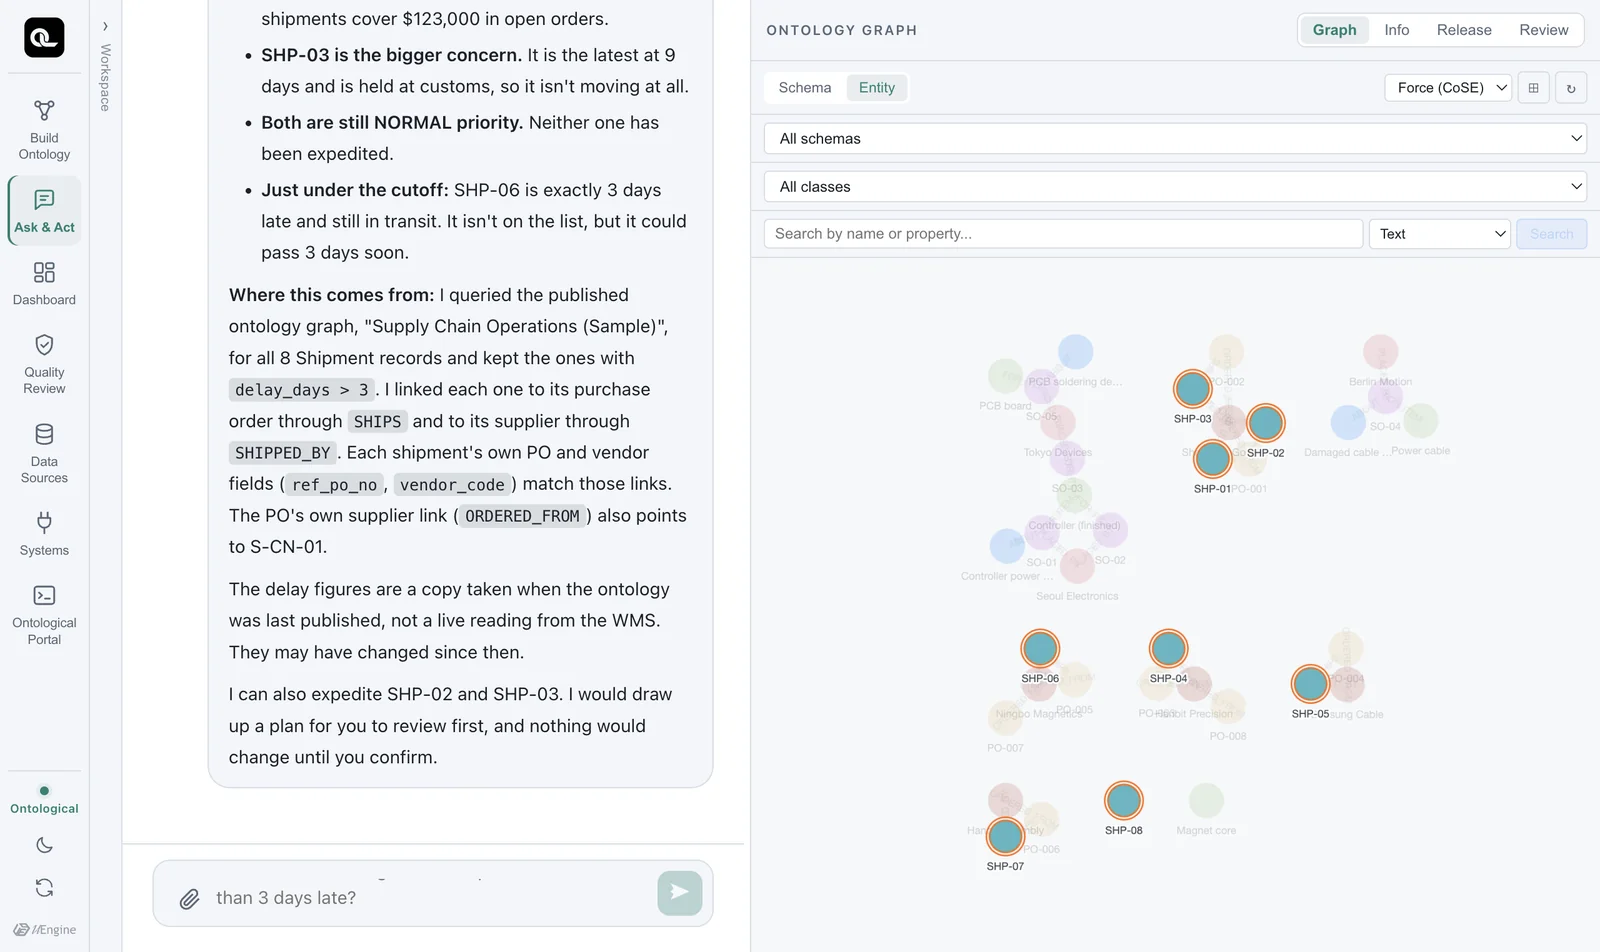Image resolution: width=1600 pixels, height=952 pixels.
Task: Open the Ontological Portal terminal icon
Action: (44, 595)
